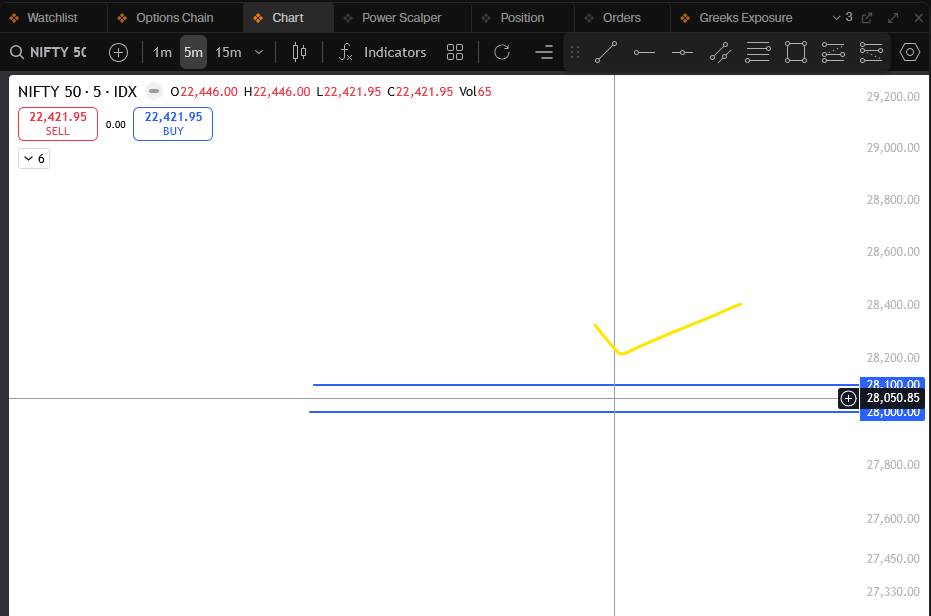Select the horizontal line drawing tool
The height and width of the screenshot is (616, 931).
click(x=682, y=52)
